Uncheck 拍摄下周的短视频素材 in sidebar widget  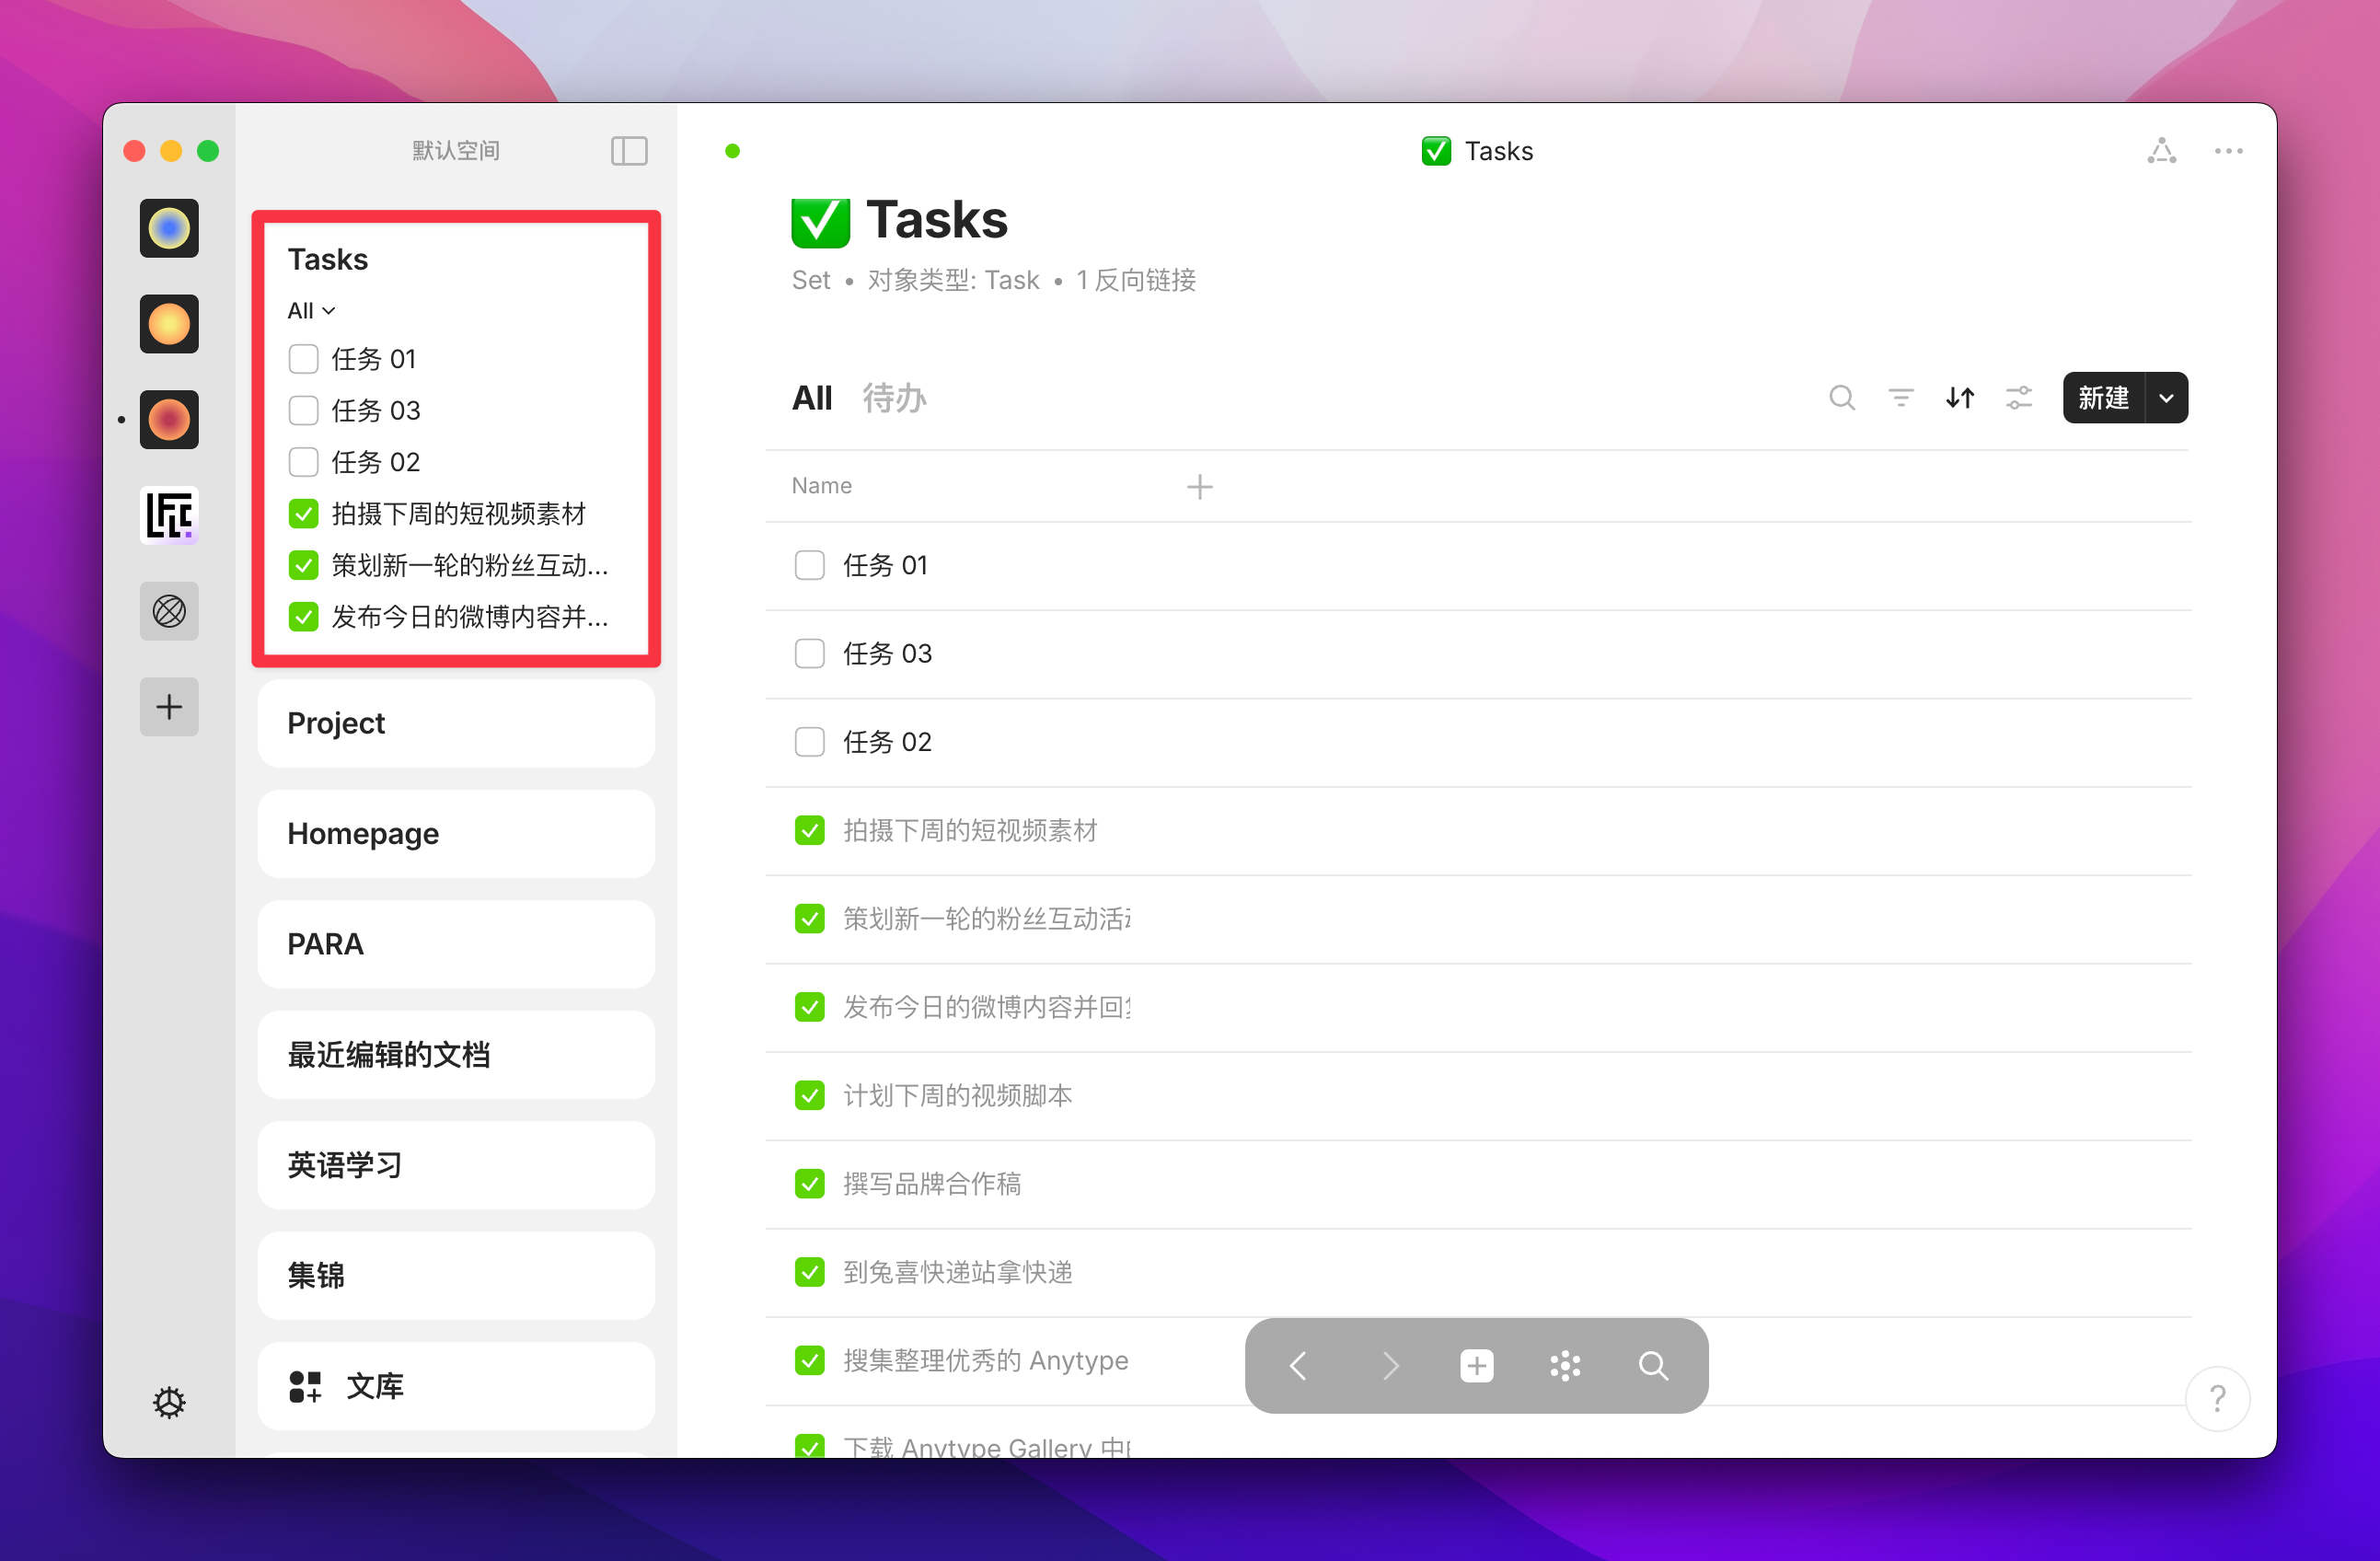coord(303,514)
